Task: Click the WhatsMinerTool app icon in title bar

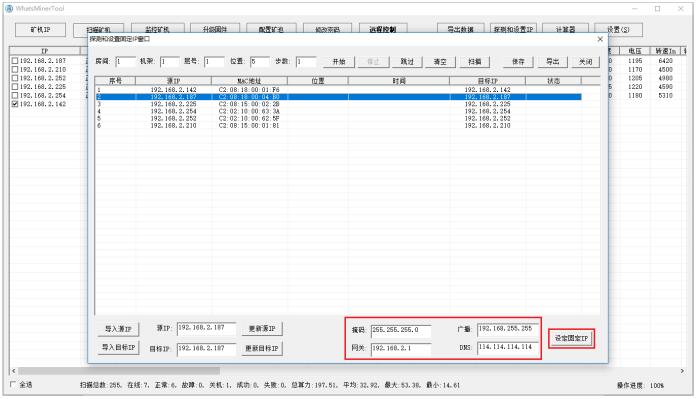Action: tap(9, 8)
